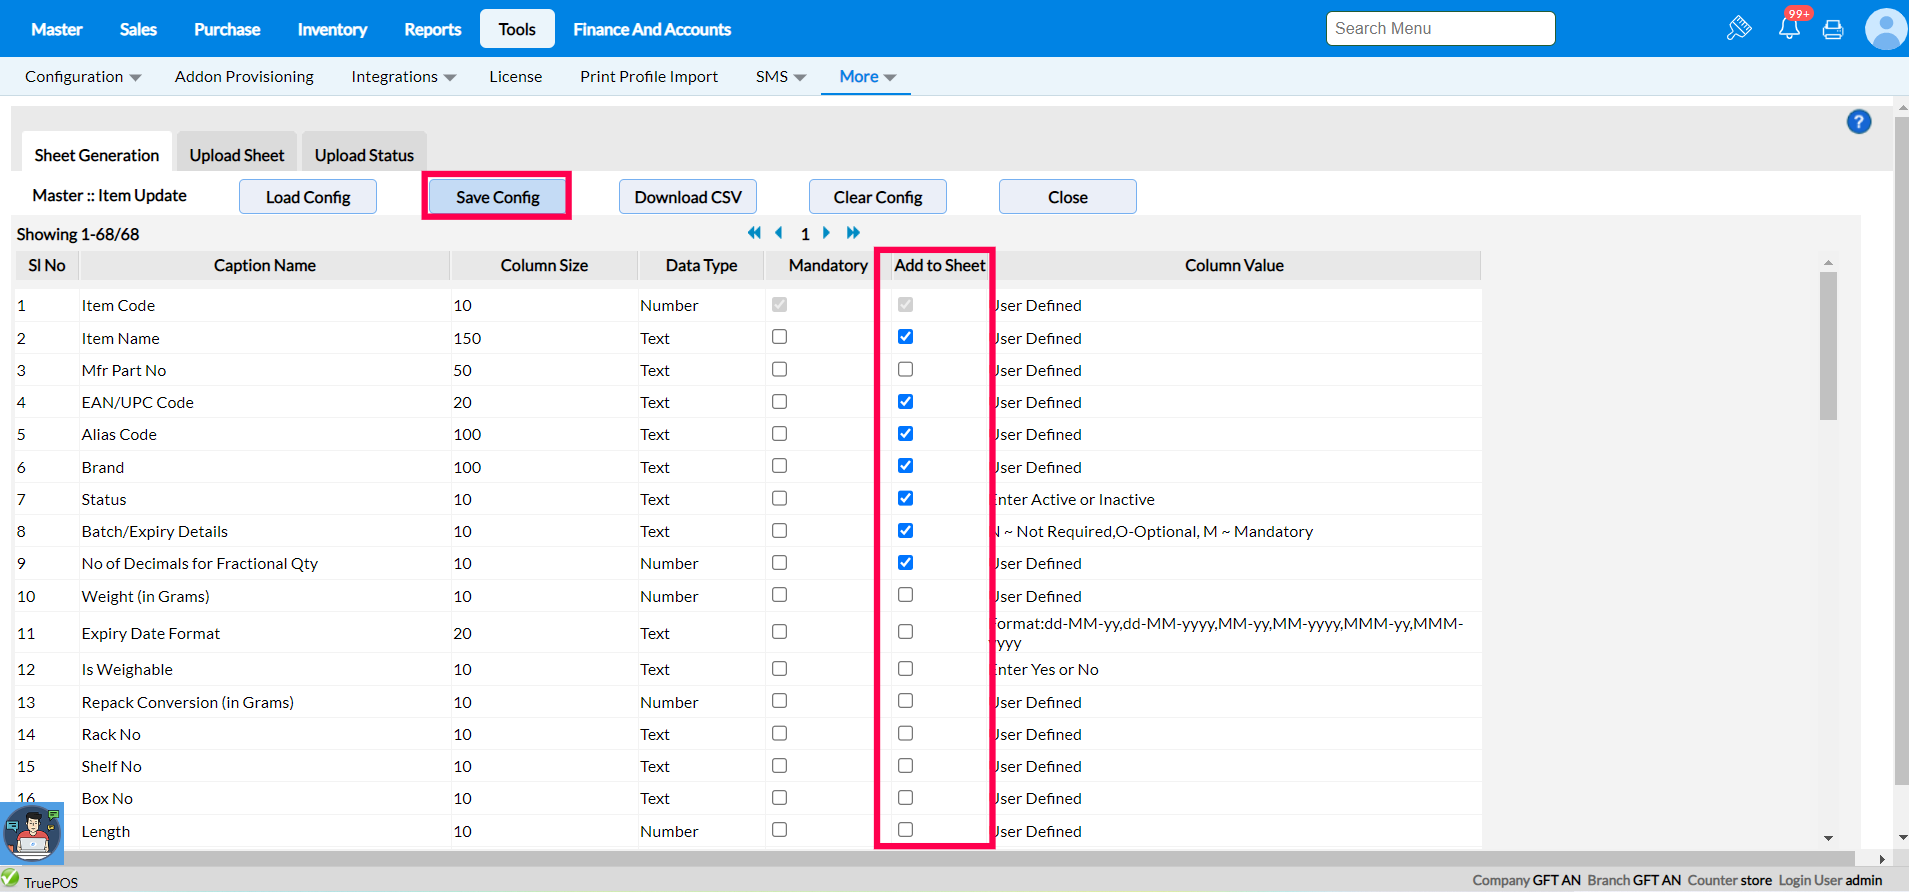The image size is (1909, 892).
Task: Open the blue help question icon
Action: pyautogui.click(x=1858, y=122)
